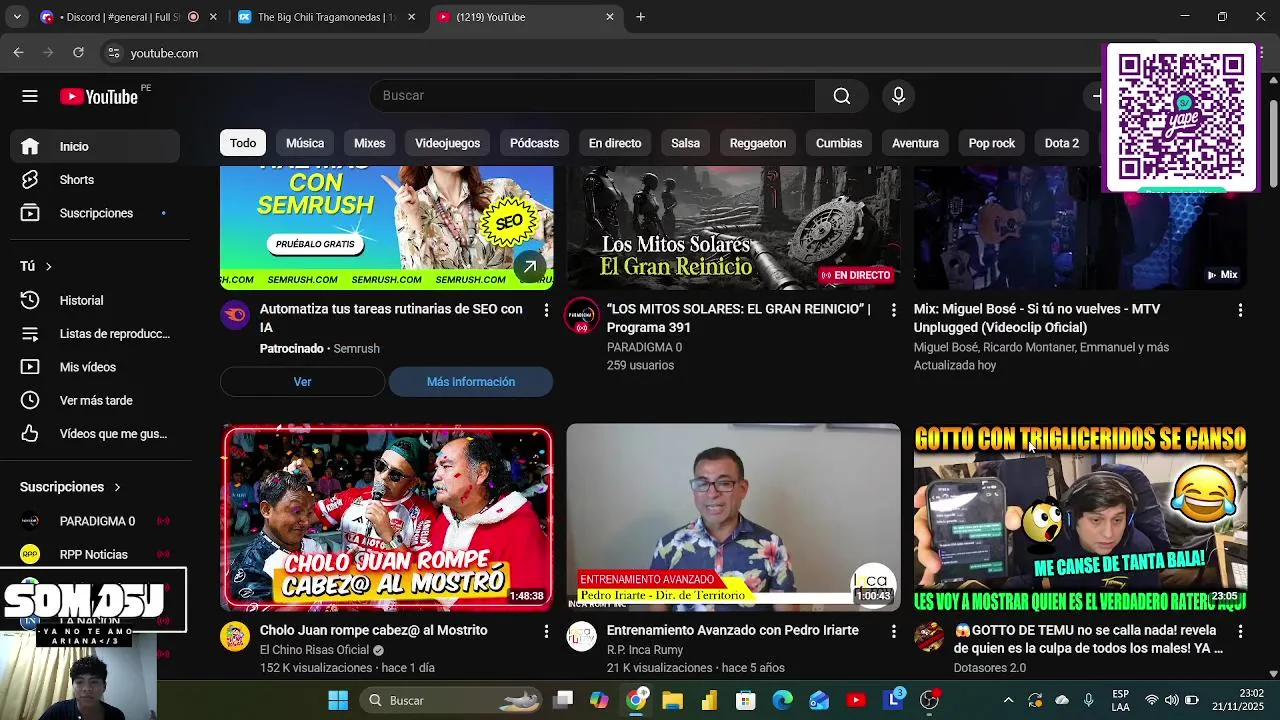Open Chrome tab search dropdown

(17, 17)
